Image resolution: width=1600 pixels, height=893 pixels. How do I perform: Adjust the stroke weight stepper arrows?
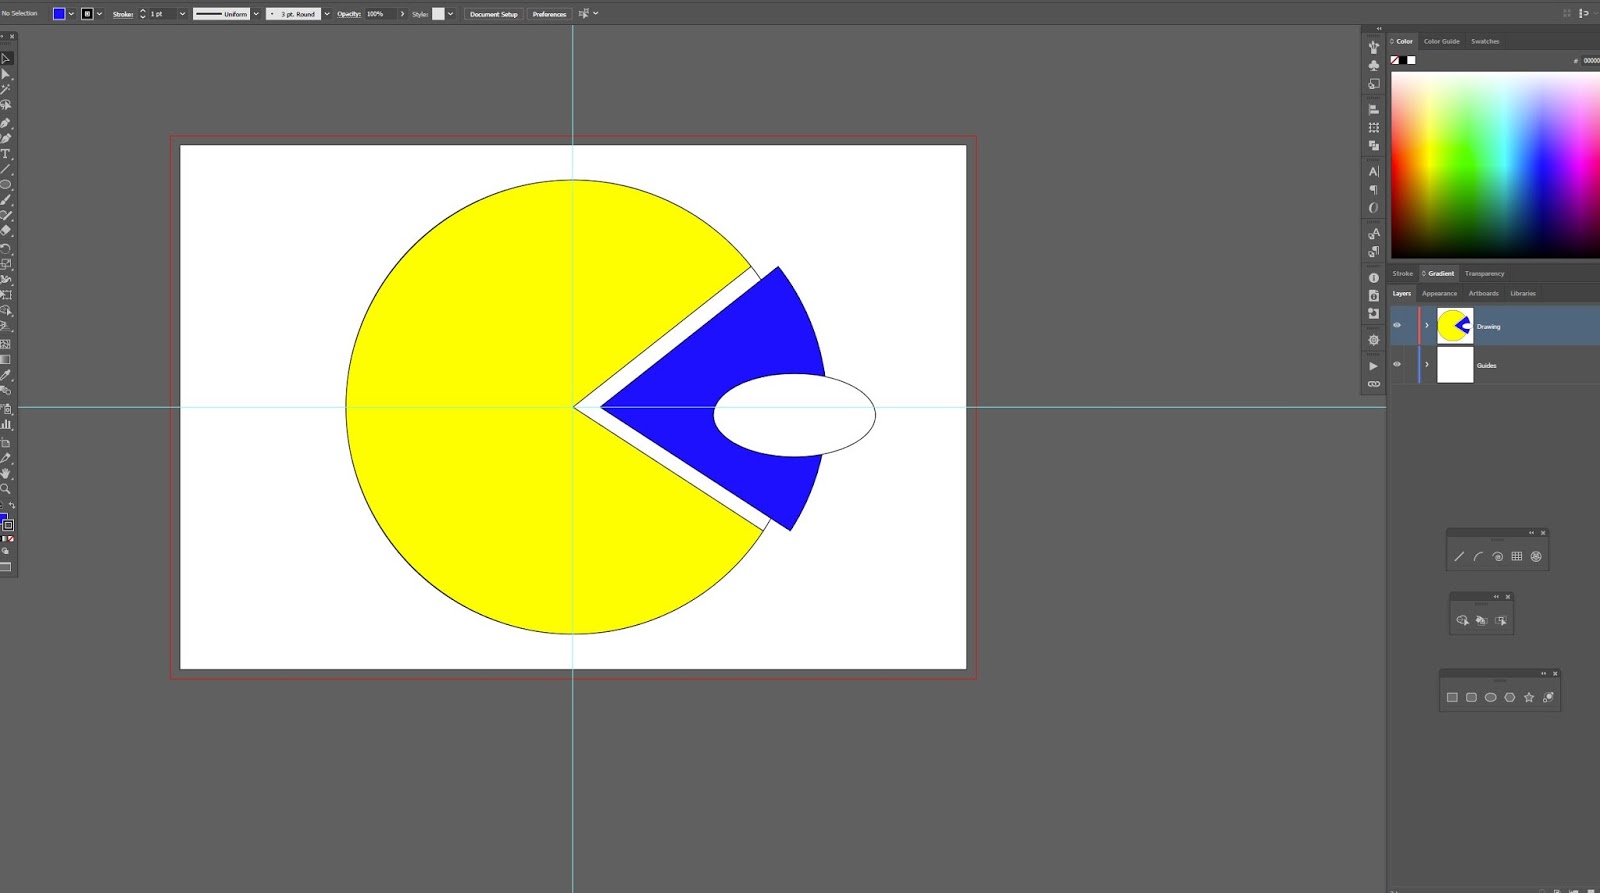tap(142, 14)
